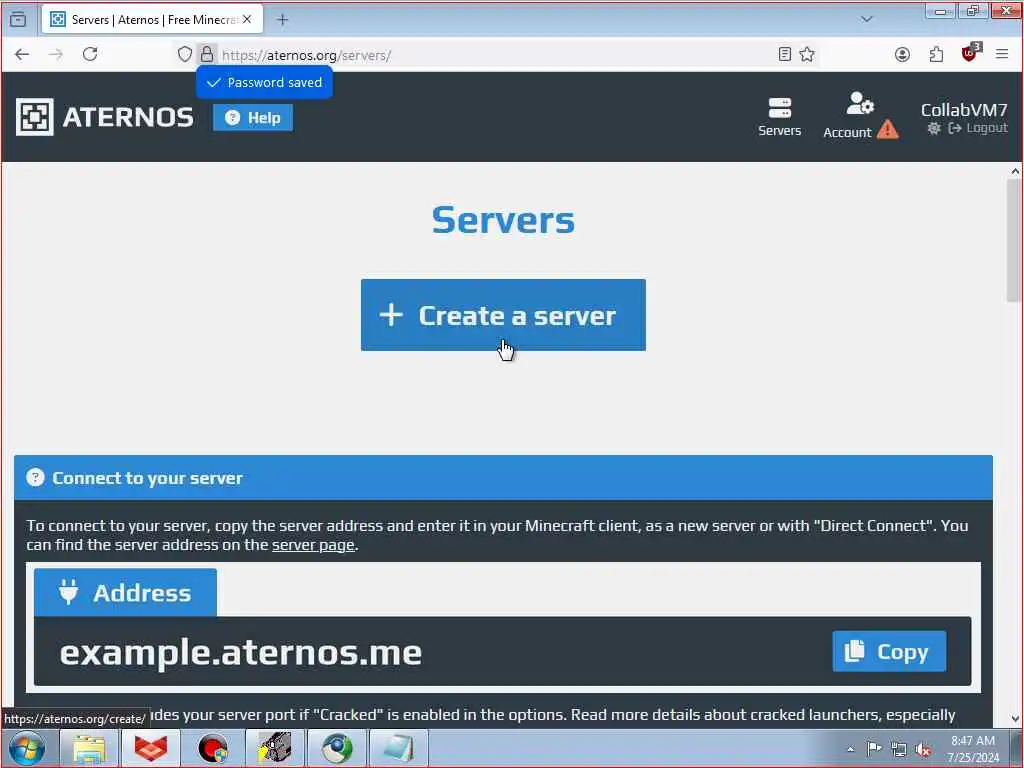1024x768 pixels.
Task: Open the red shield taskbar app
Action: point(151,748)
